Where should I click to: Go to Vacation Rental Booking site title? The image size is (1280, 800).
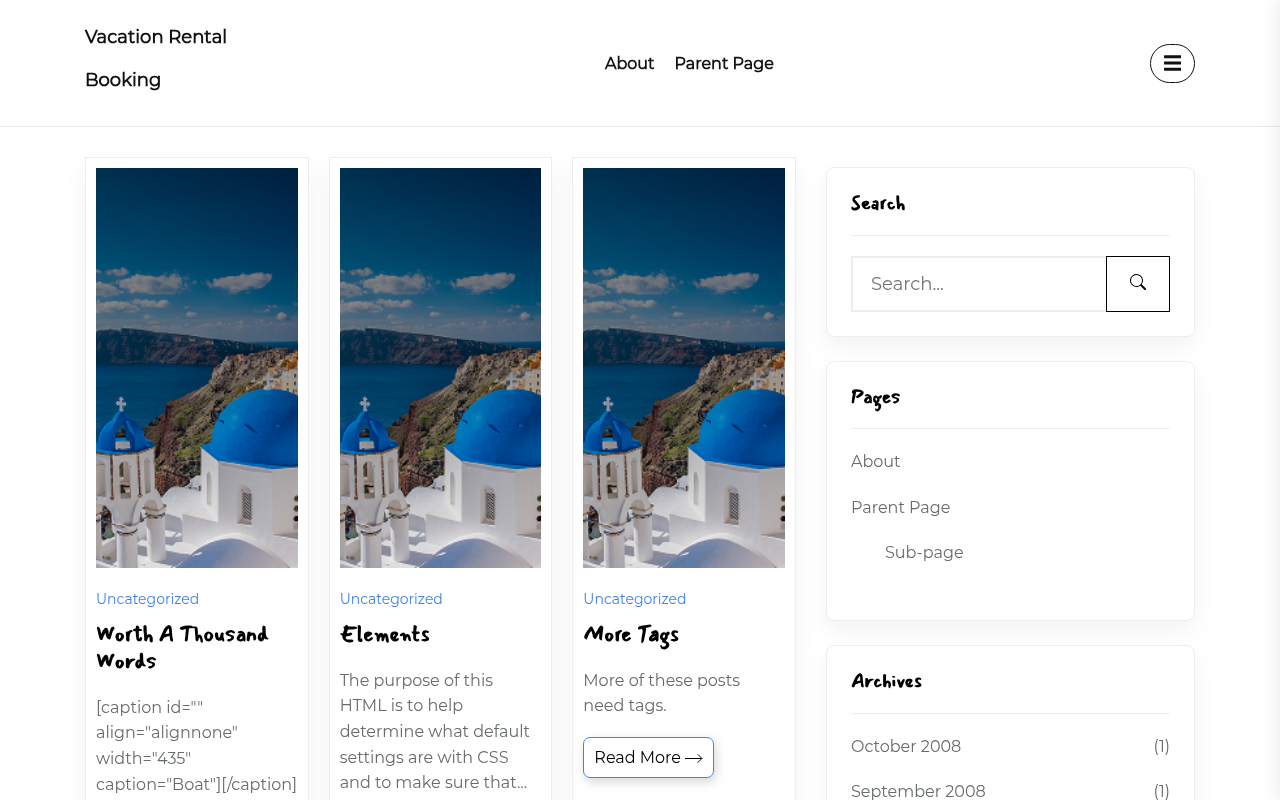(x=156, y=58)
